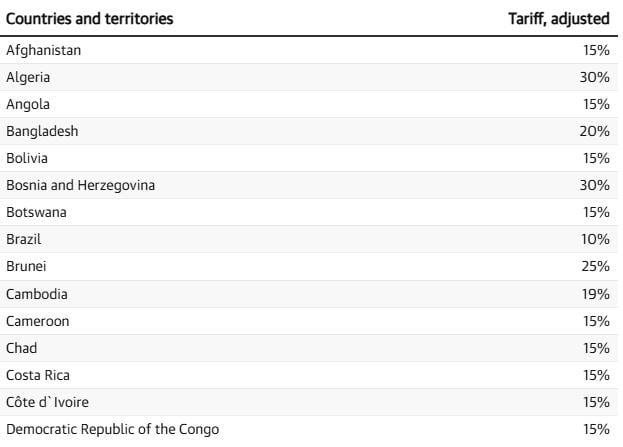
Task: Click Chad in the country column
Action: click(x=22, y=348)
